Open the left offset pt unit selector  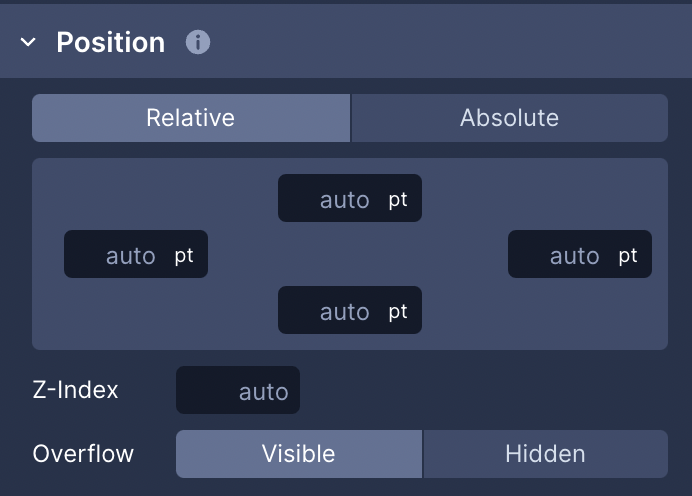184,256
